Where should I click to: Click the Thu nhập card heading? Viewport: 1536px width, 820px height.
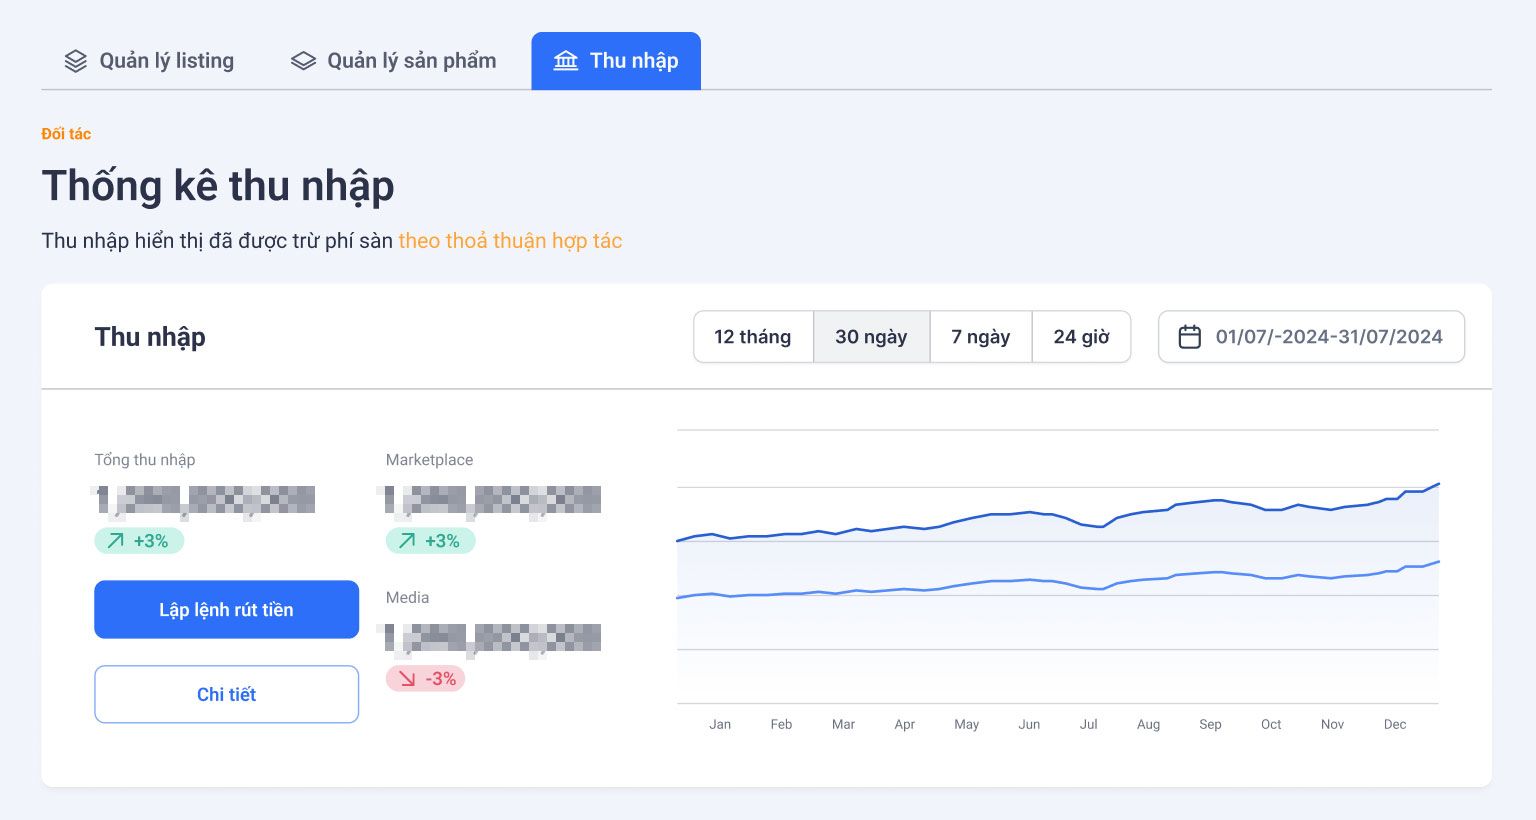[x=150, y=337]
